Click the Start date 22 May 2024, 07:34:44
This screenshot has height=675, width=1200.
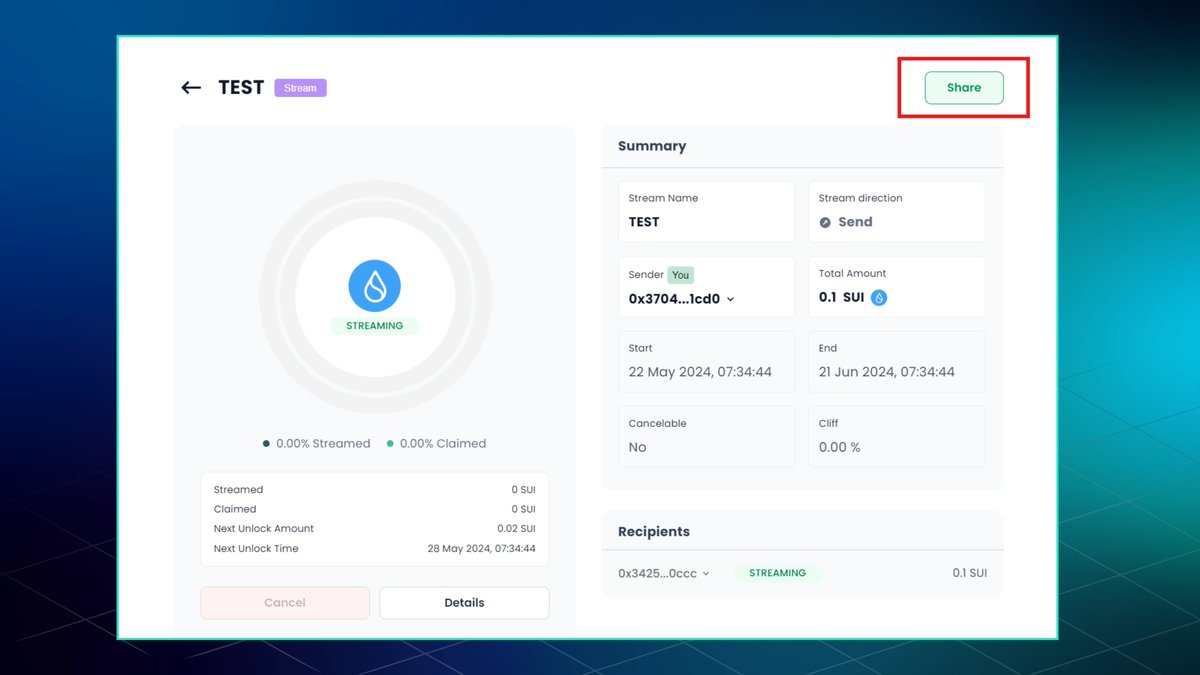pos(700,372)
